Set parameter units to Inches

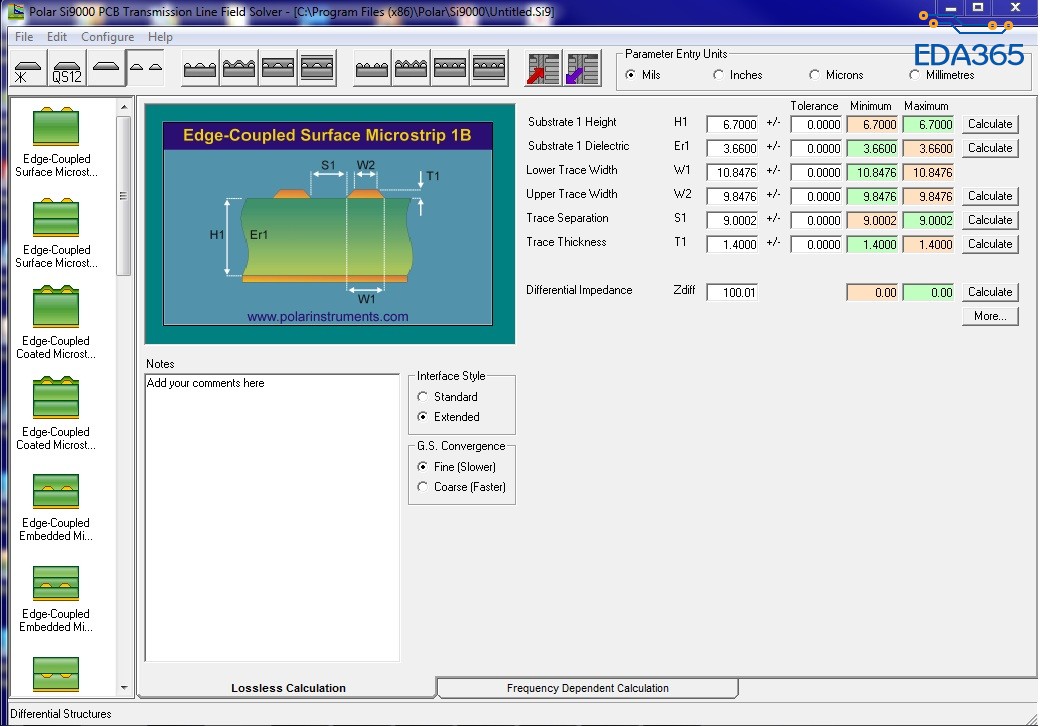(x=719, y=75)
